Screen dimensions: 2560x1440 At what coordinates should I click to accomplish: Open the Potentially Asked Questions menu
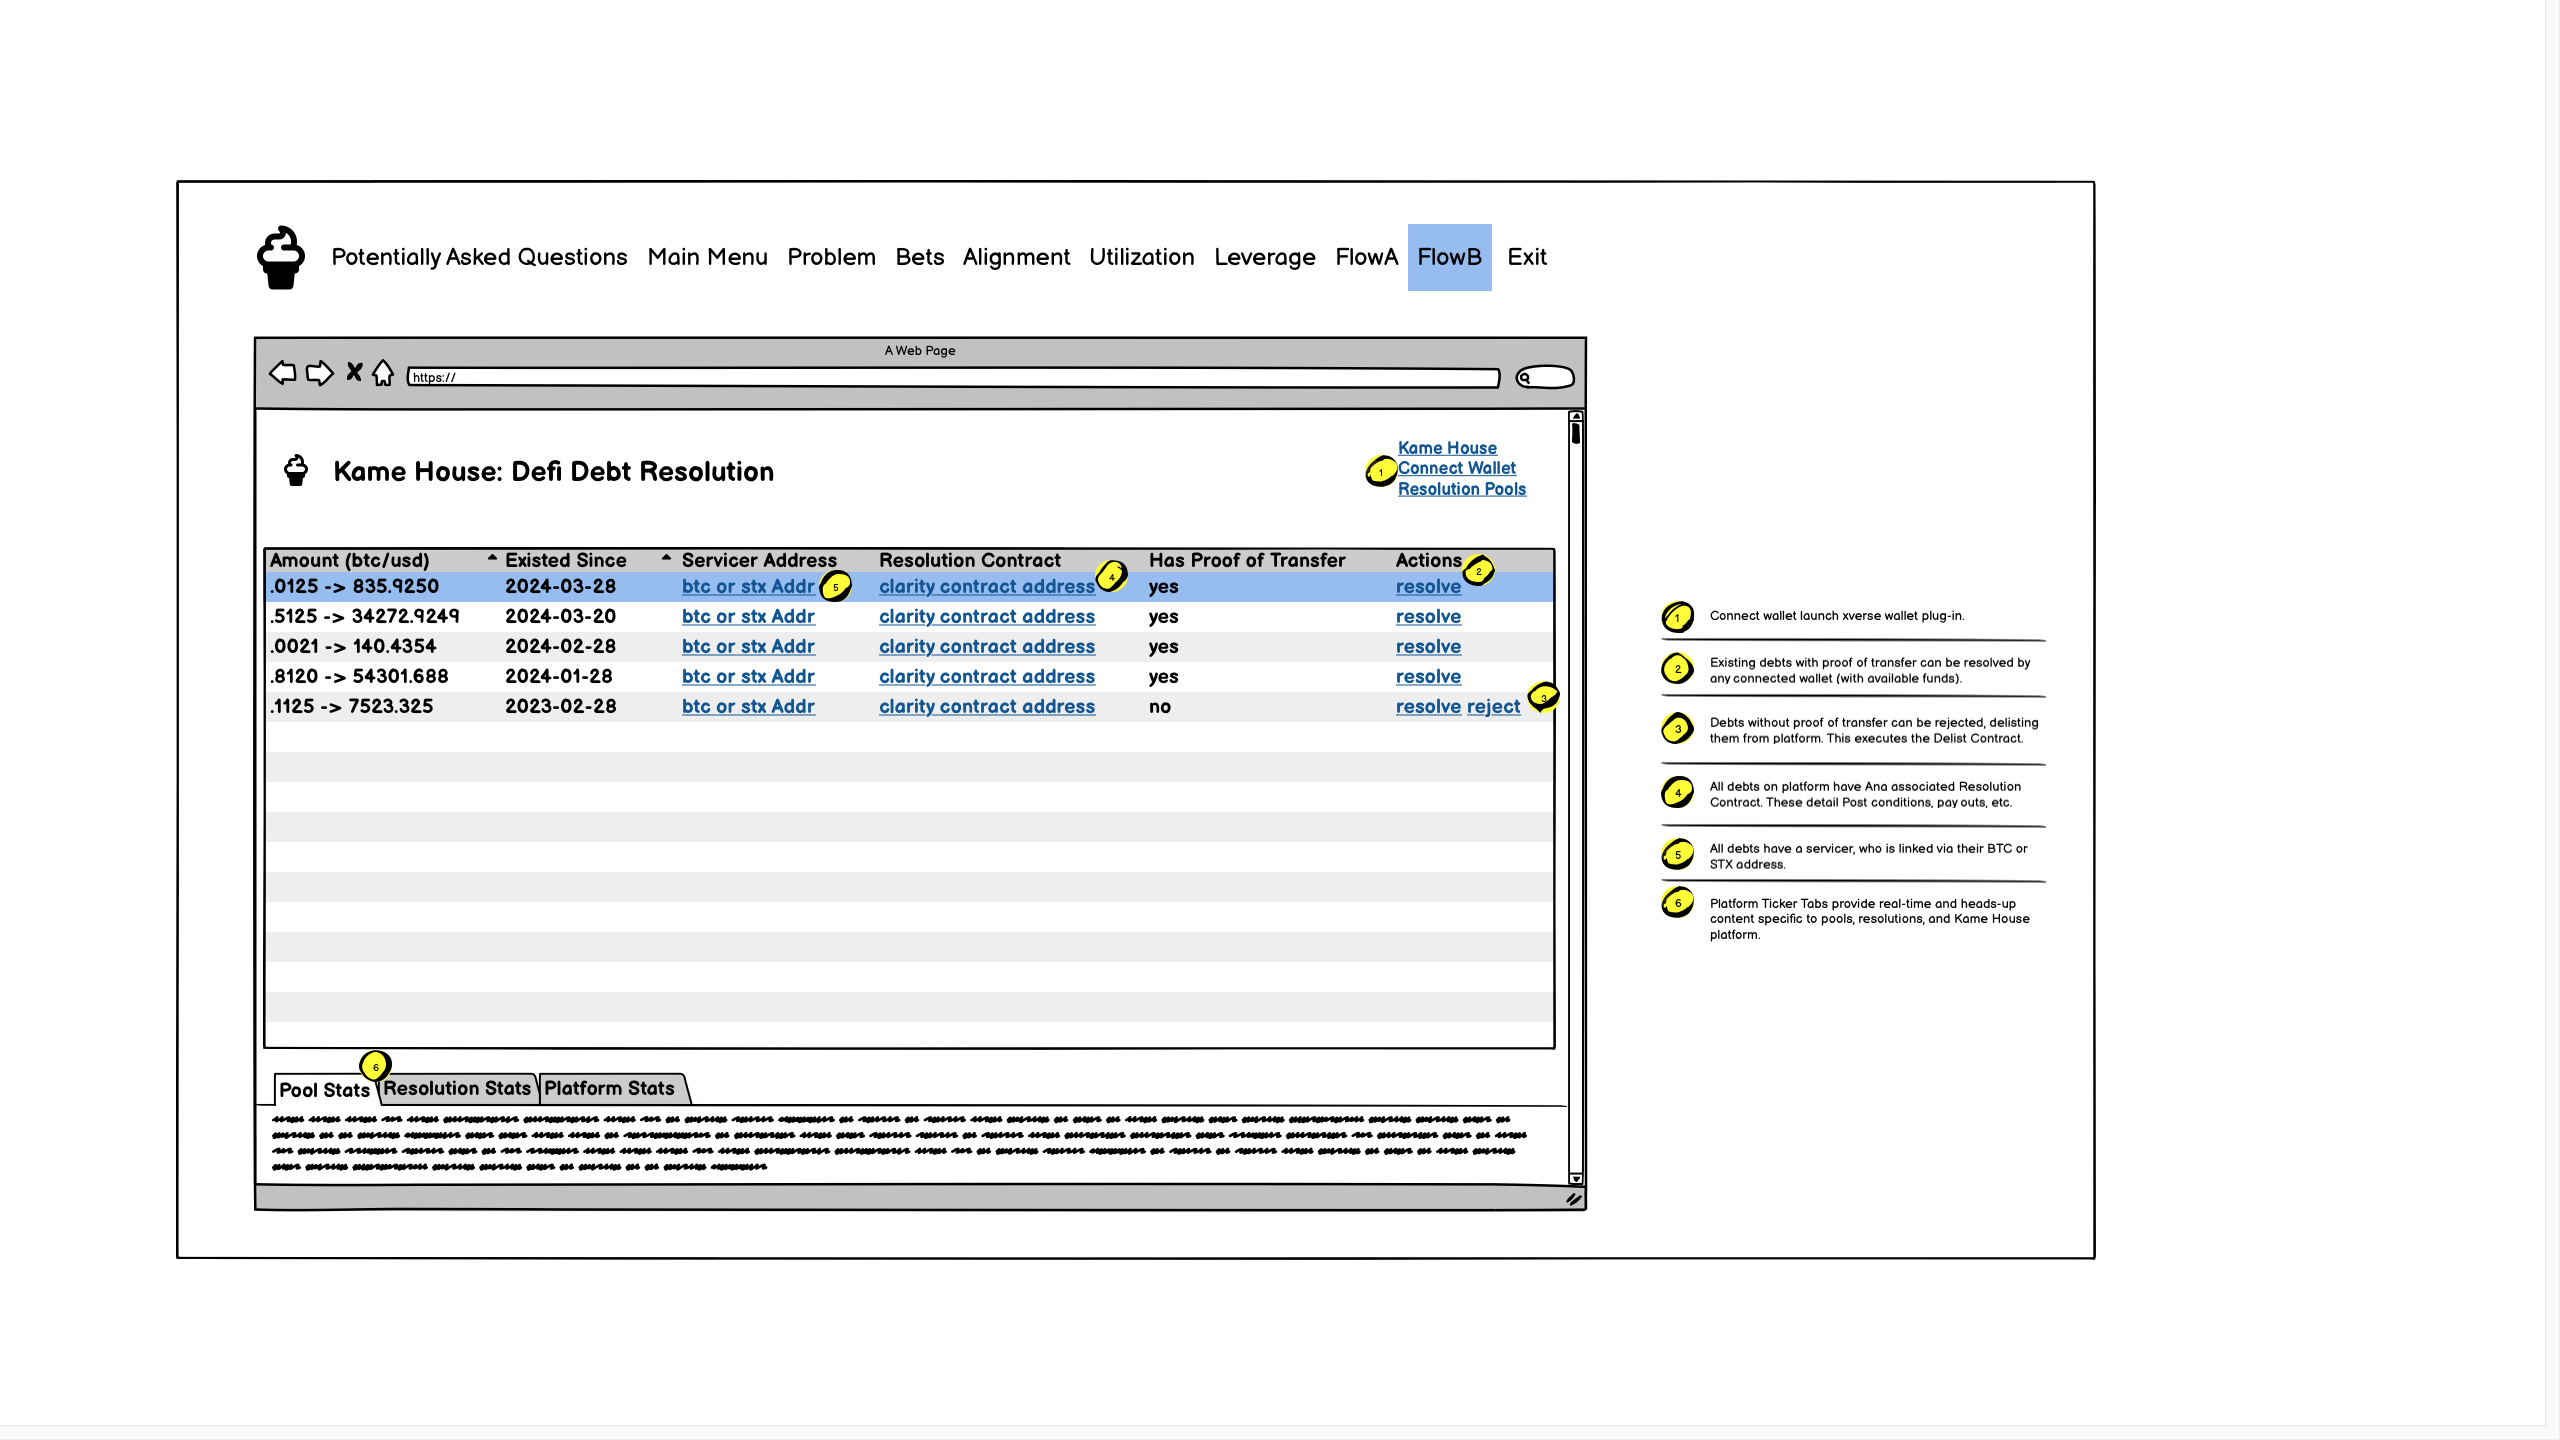point(479,257)
